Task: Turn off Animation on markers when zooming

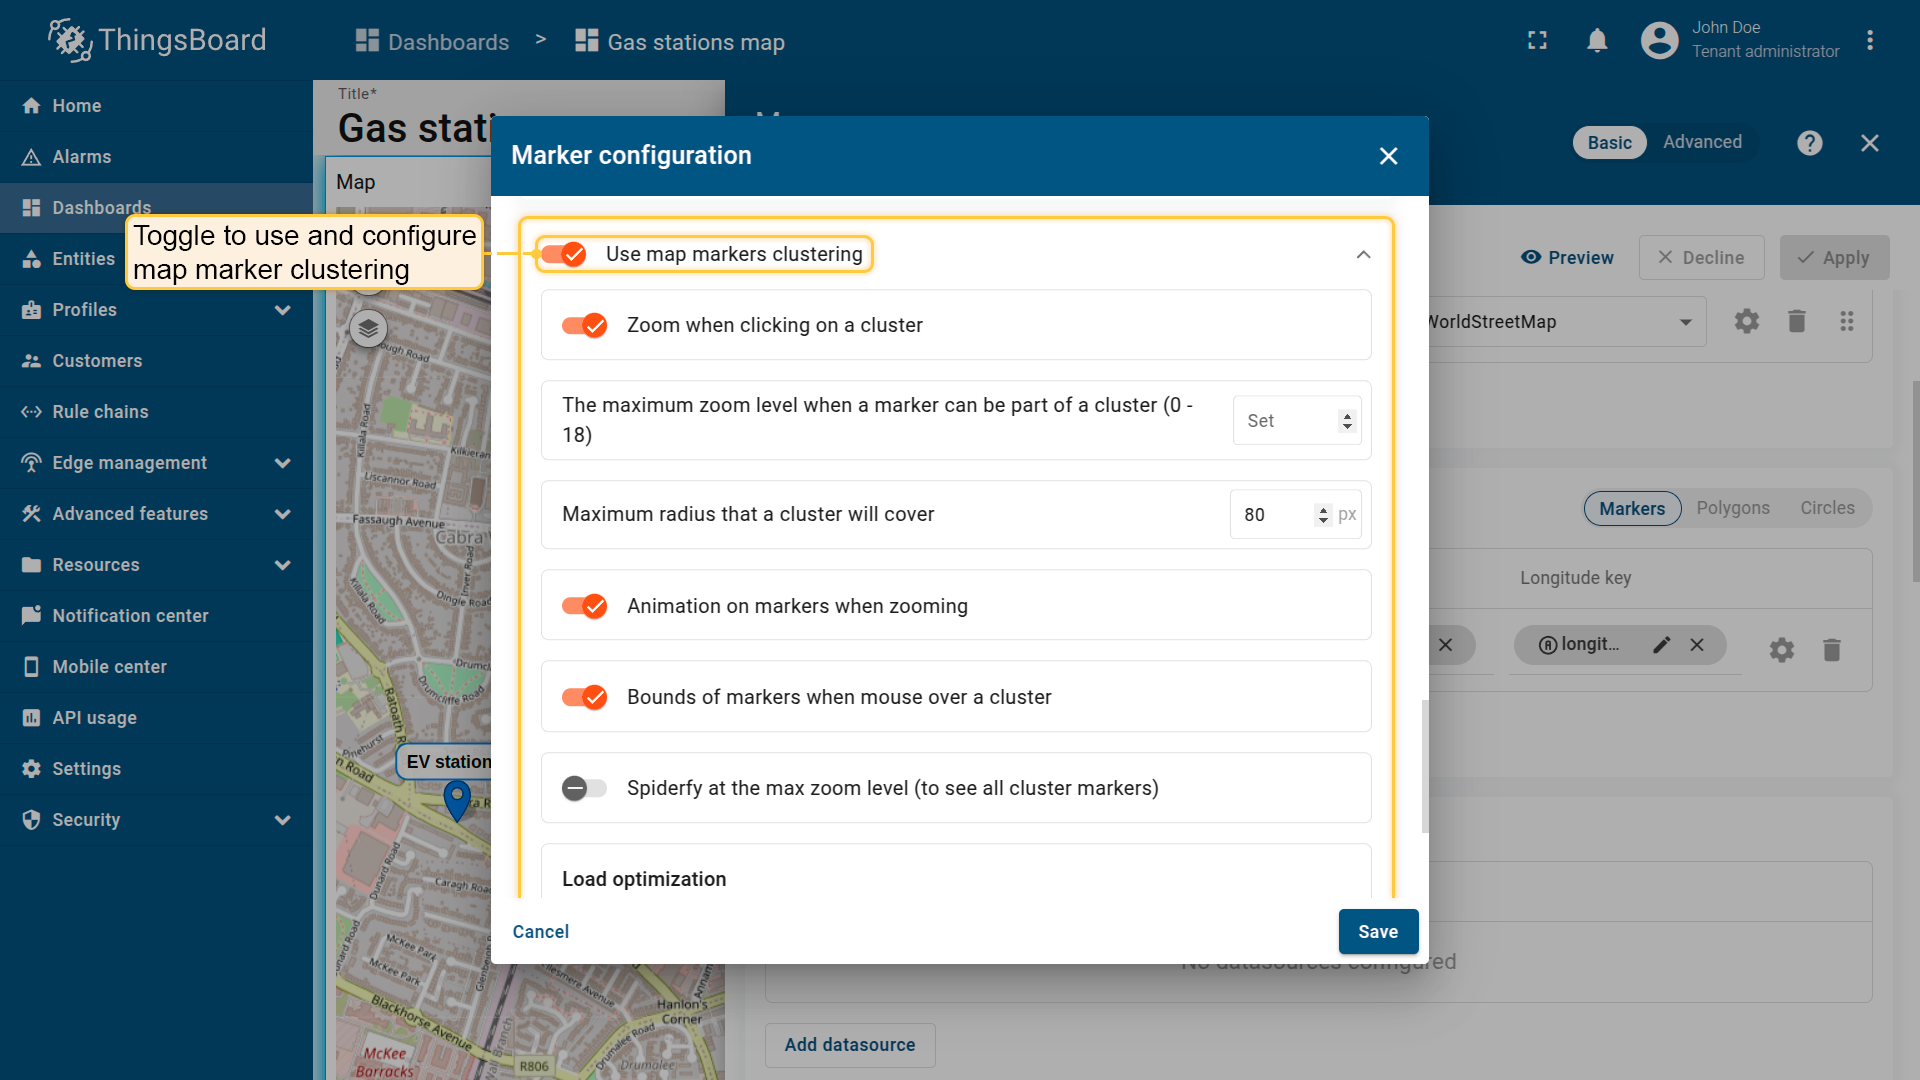Action: pos(585,606)
